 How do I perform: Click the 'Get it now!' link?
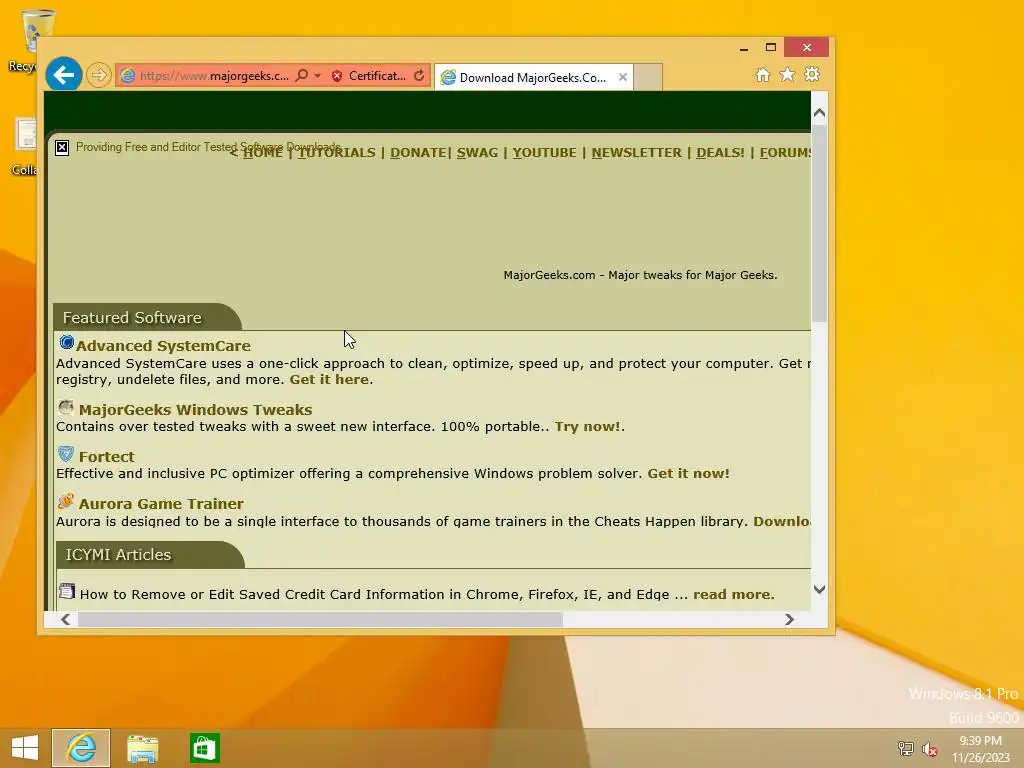tap(688, 473)
